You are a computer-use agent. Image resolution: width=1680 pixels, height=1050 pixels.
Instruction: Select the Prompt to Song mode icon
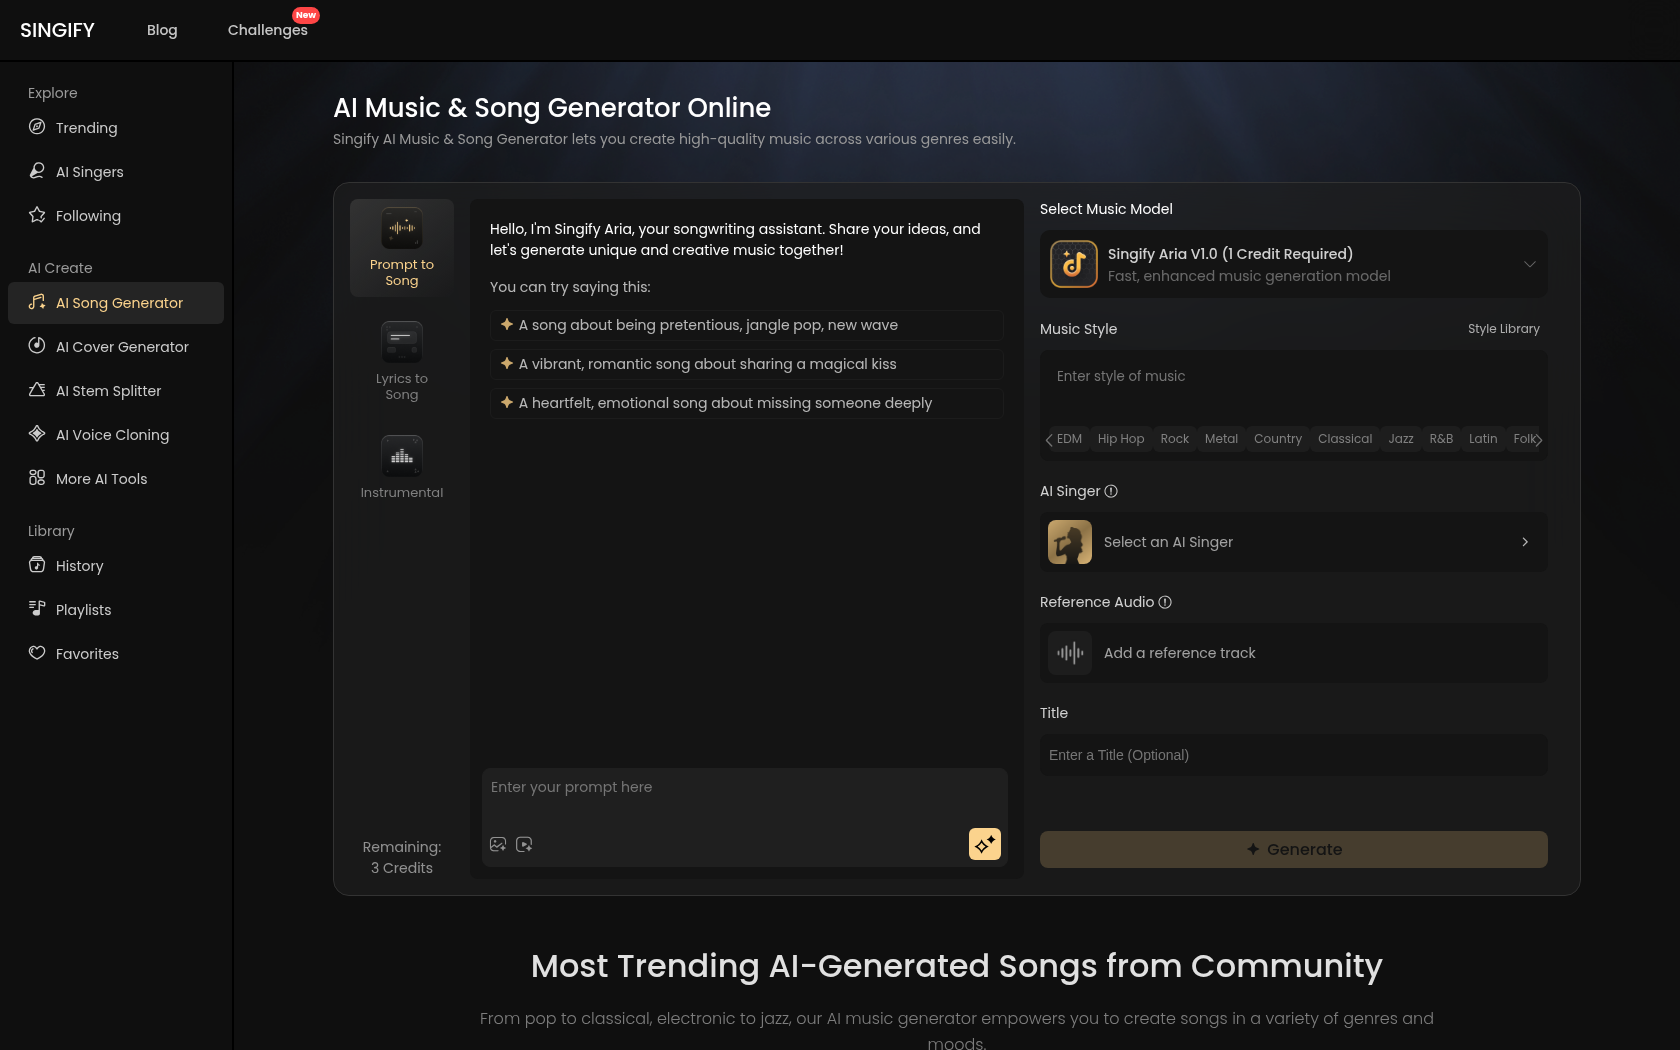[x=402, y=228]
